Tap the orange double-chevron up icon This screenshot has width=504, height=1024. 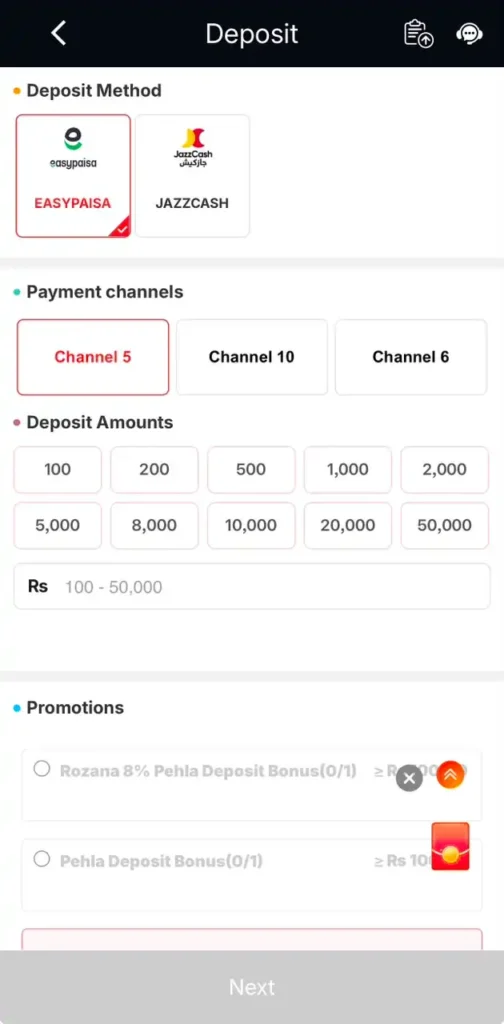coord(450,775)
